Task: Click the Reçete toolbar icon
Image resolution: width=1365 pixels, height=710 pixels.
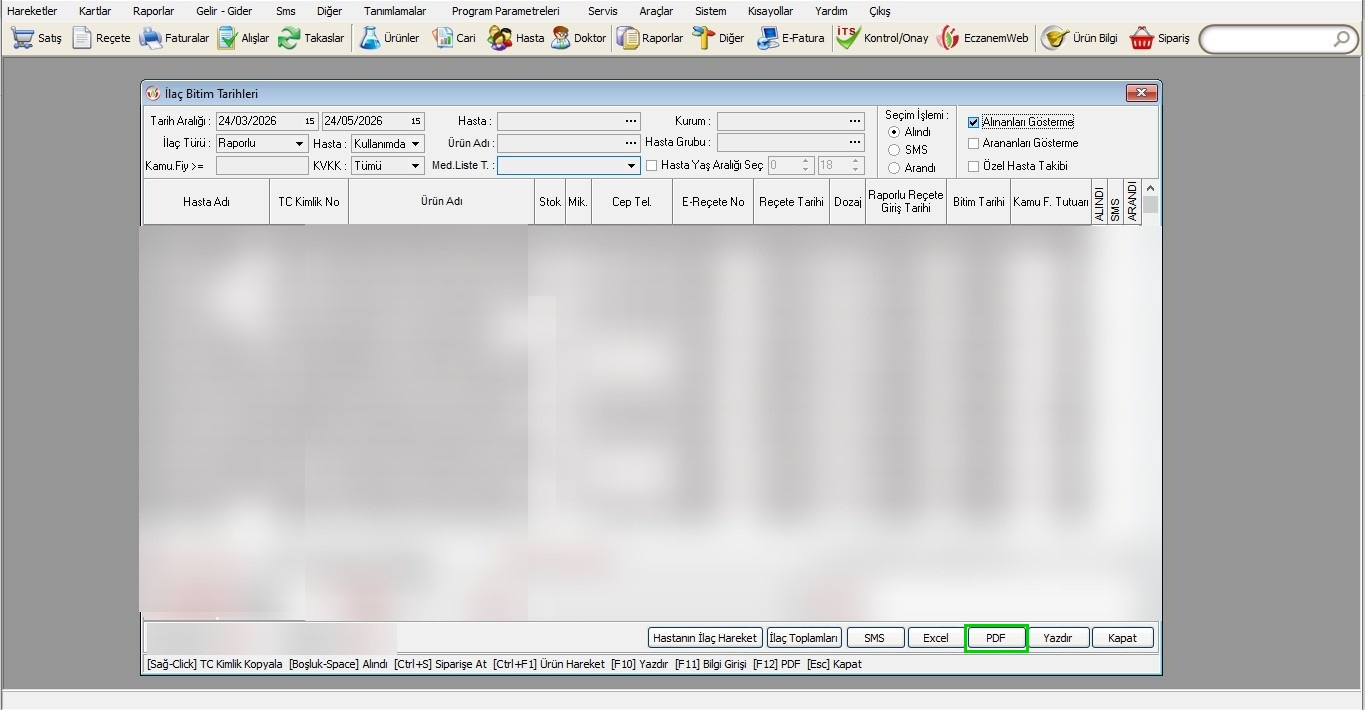Action: [x=82, y=38]
